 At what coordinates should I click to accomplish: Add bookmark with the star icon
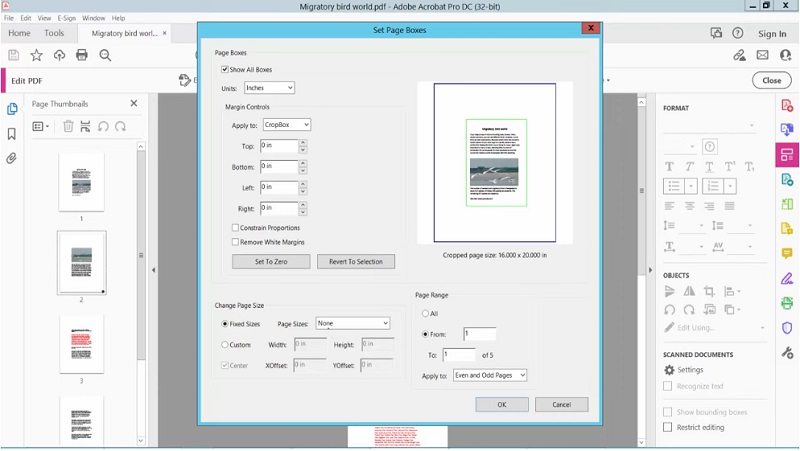point(36,55)
